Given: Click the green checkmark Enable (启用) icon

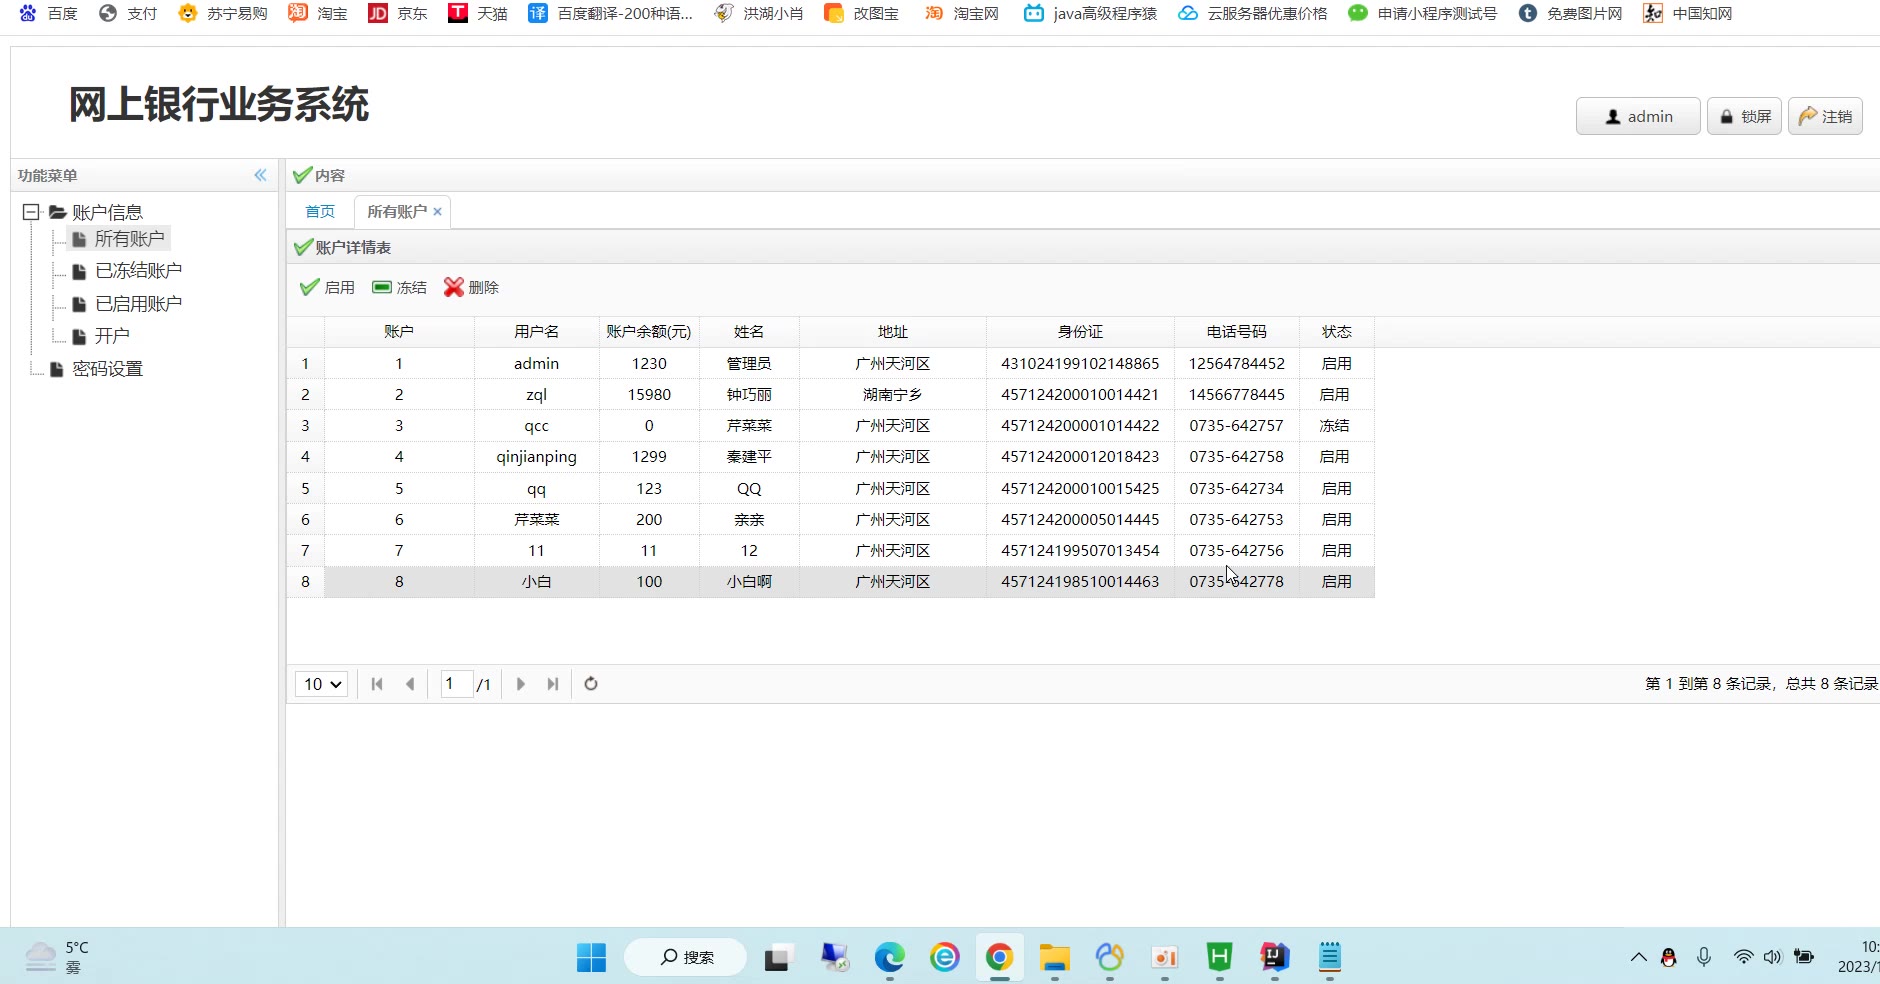Looking at the screenshot, I should coord(310,288).
